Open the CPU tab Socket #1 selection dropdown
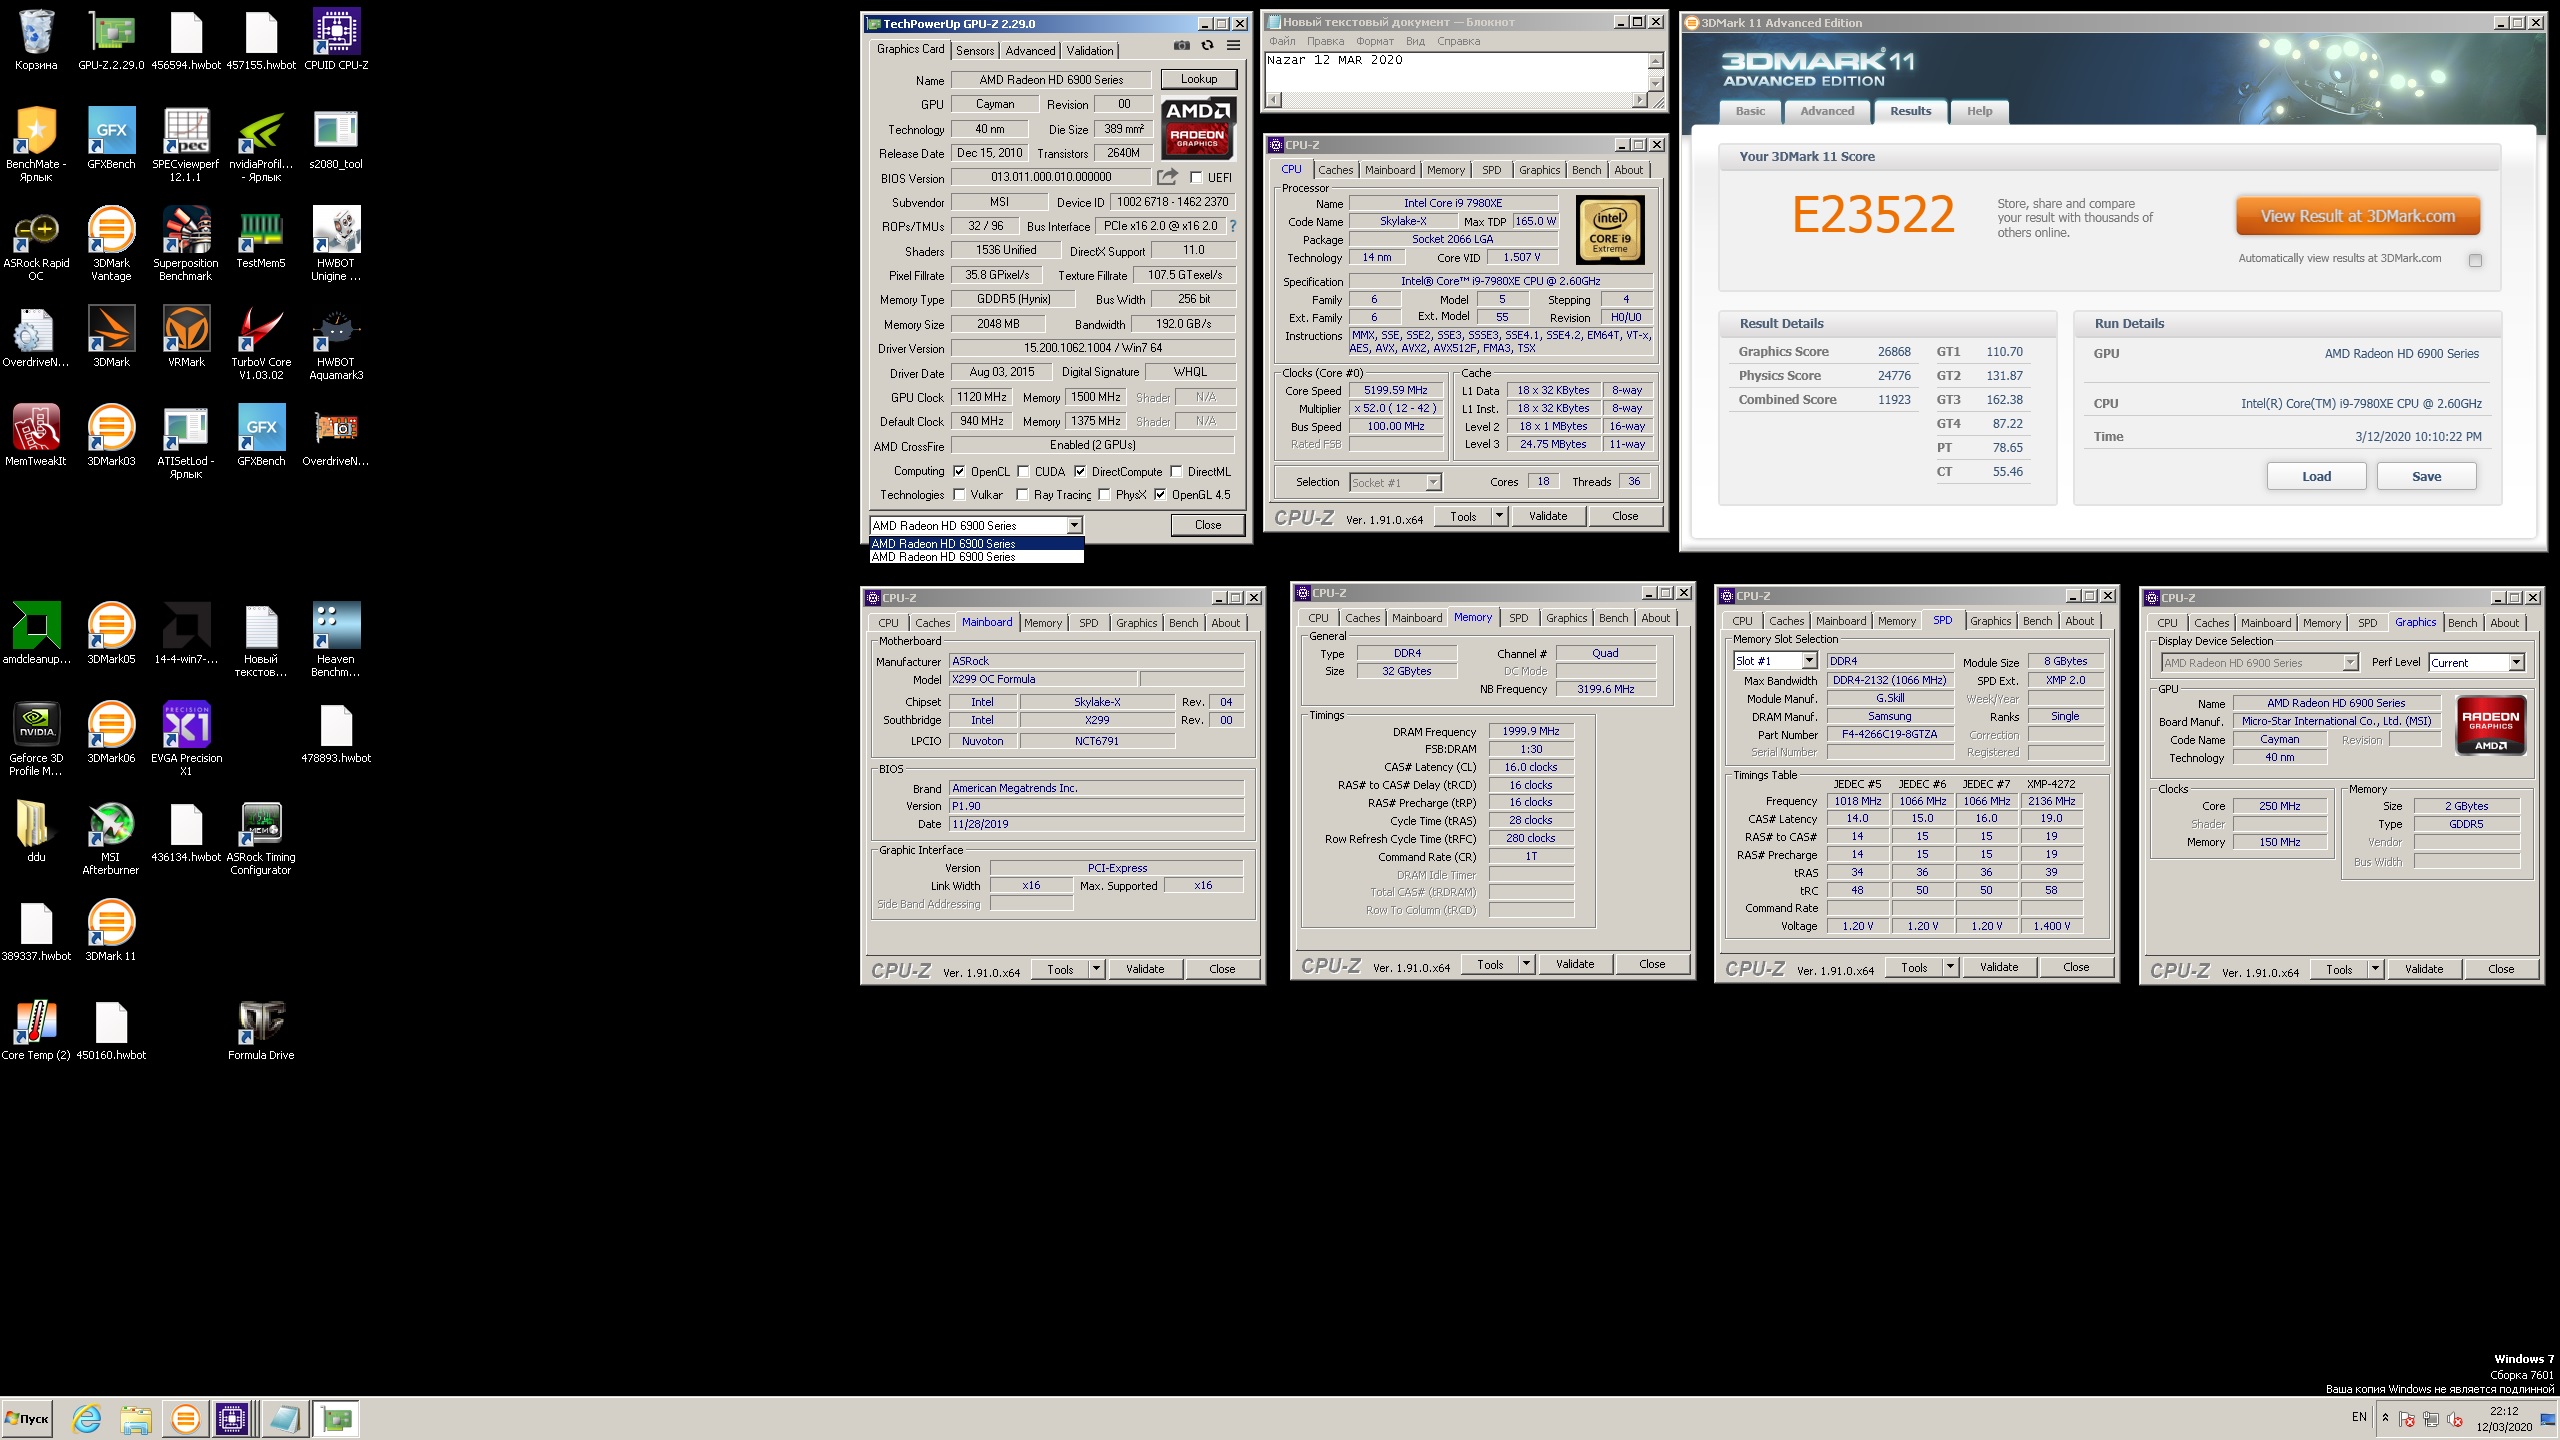This screenshot has width=2560, height=1440. point(1432,482)
